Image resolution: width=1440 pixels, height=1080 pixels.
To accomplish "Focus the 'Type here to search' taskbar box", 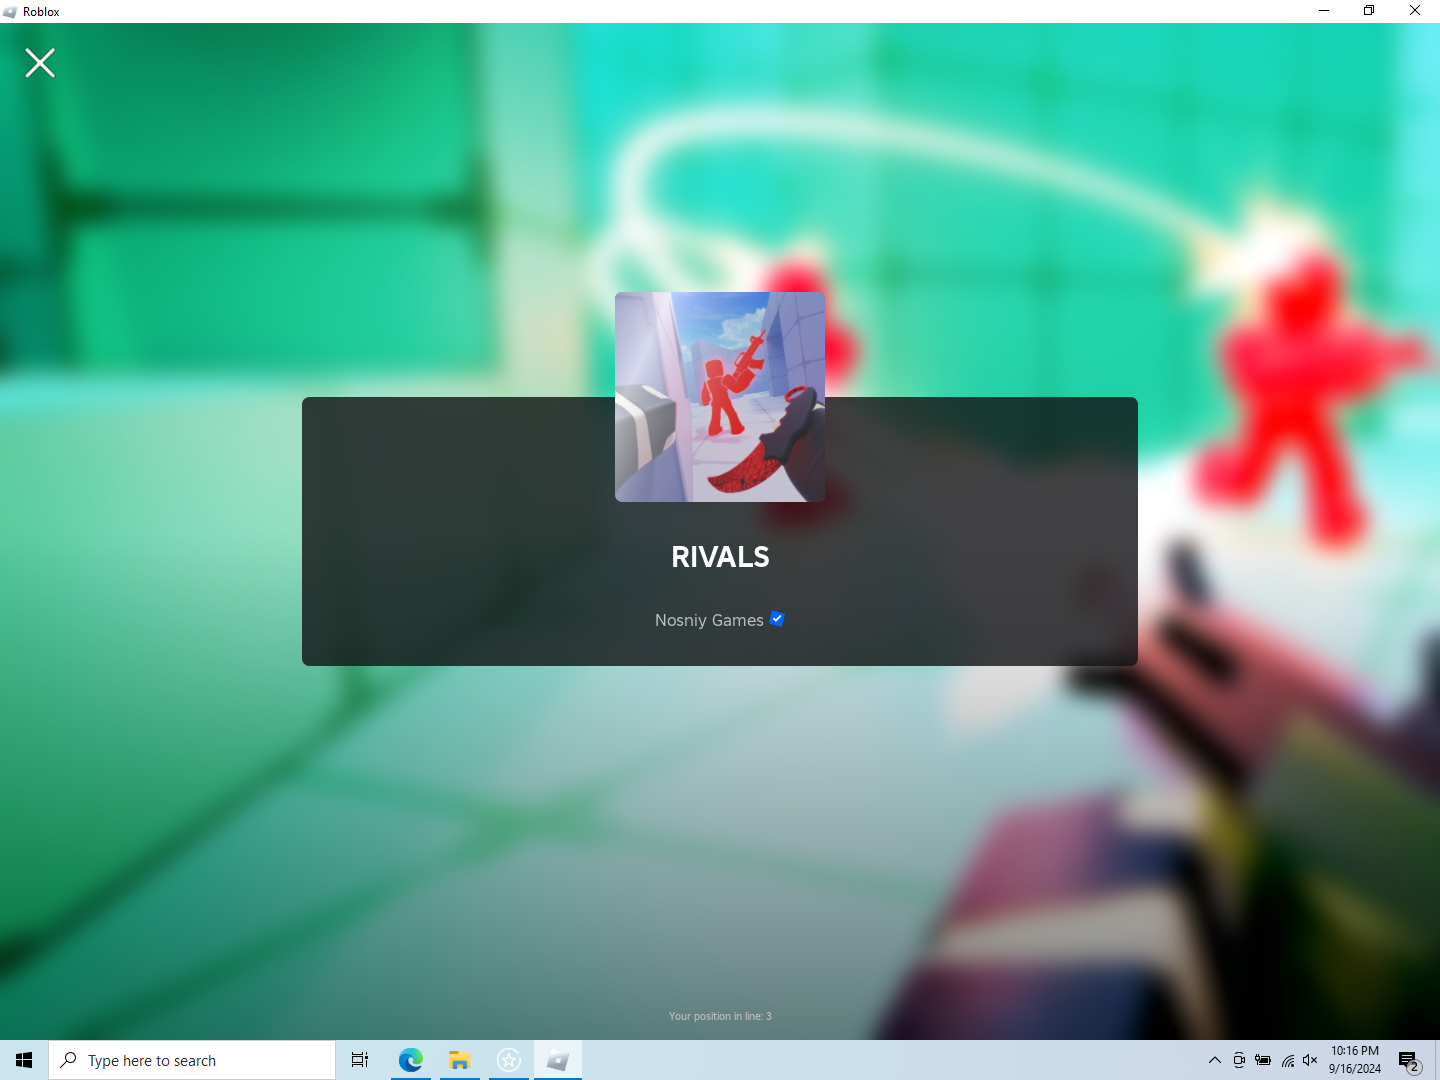I will pyautogui.click(x=192, y=1060).
